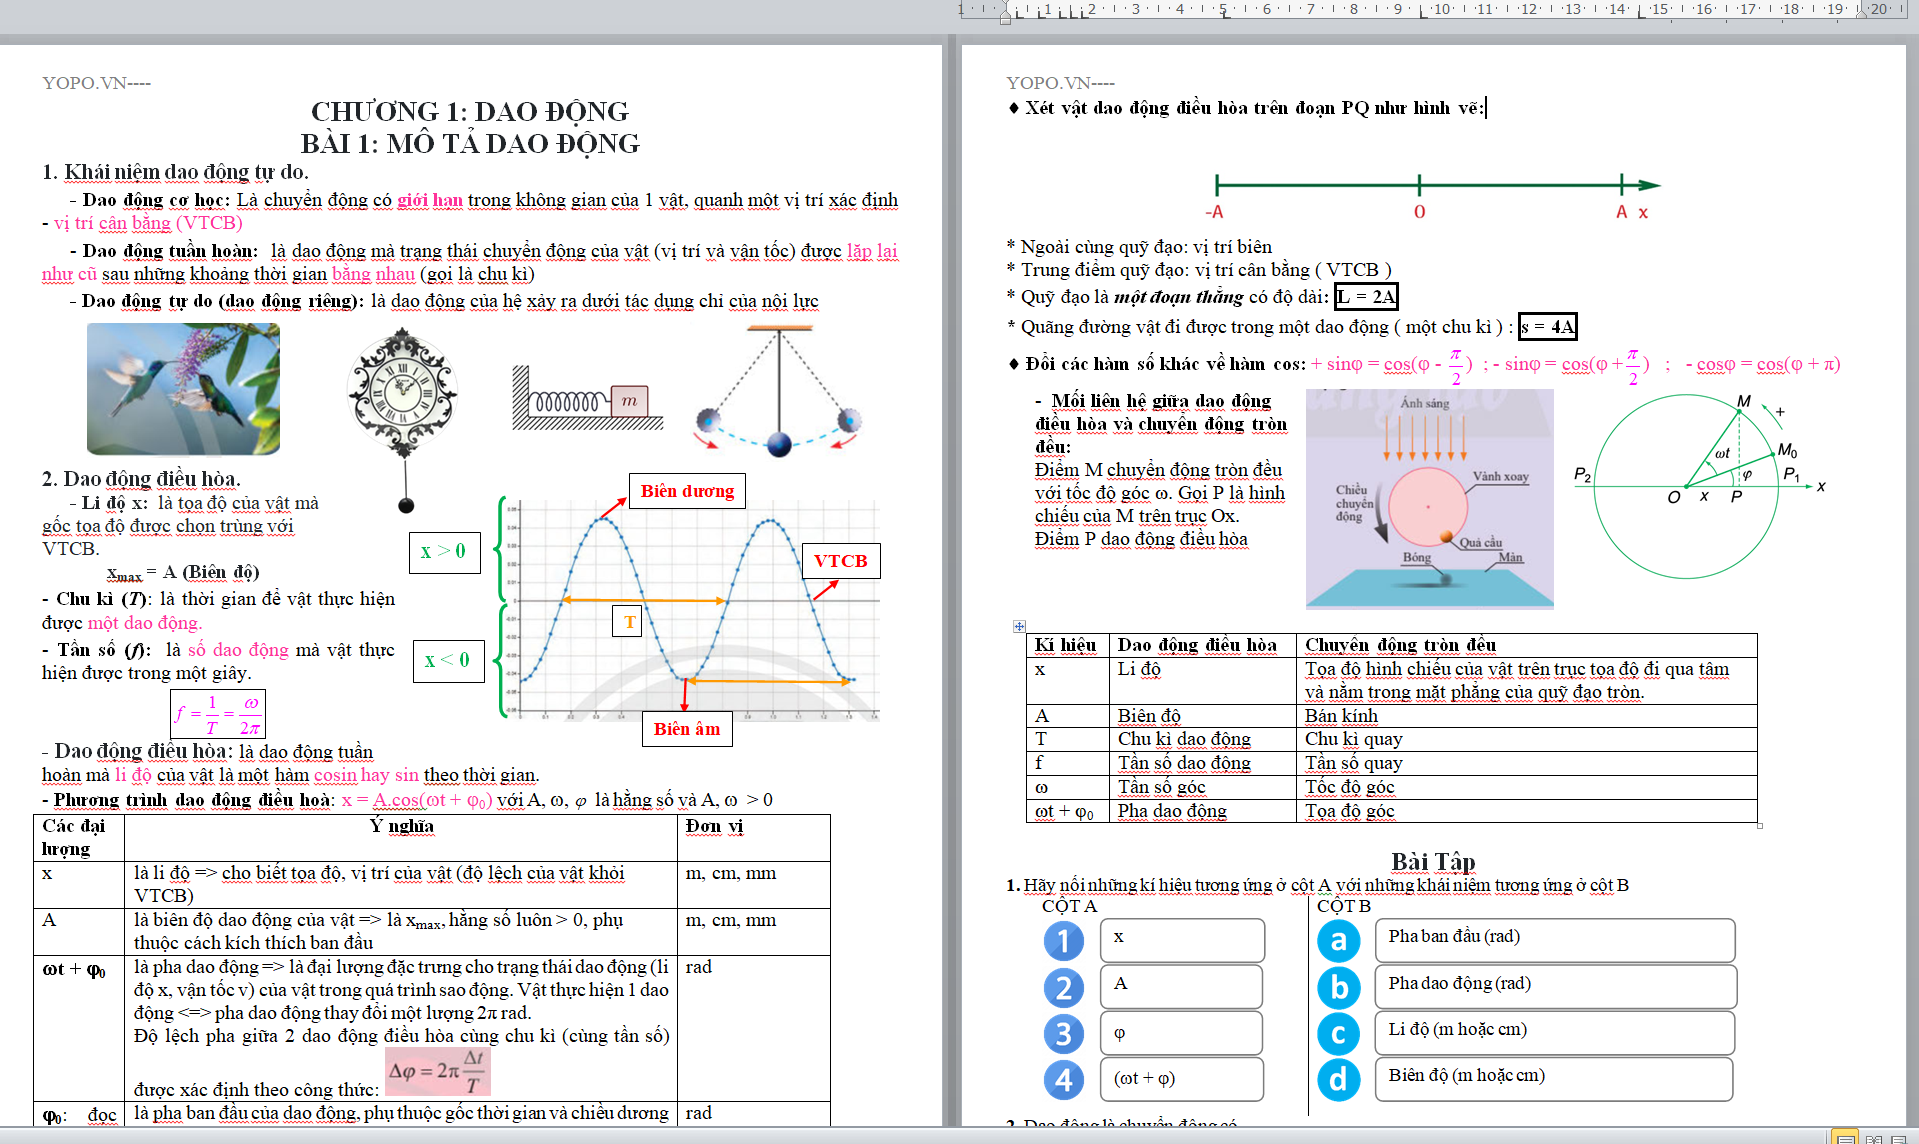
Task: Select the Δφ = 2π Δt/T formula
Action: 438,1071
